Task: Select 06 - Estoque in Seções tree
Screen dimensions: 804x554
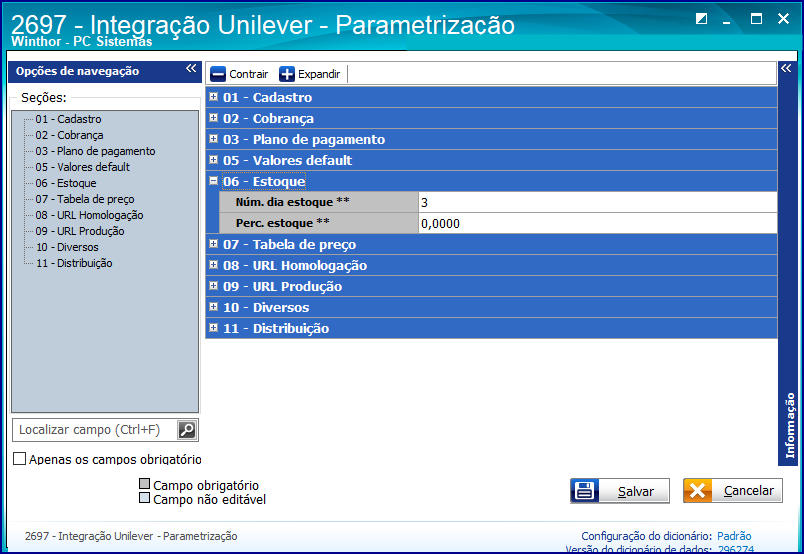Action: coord(66,183)
